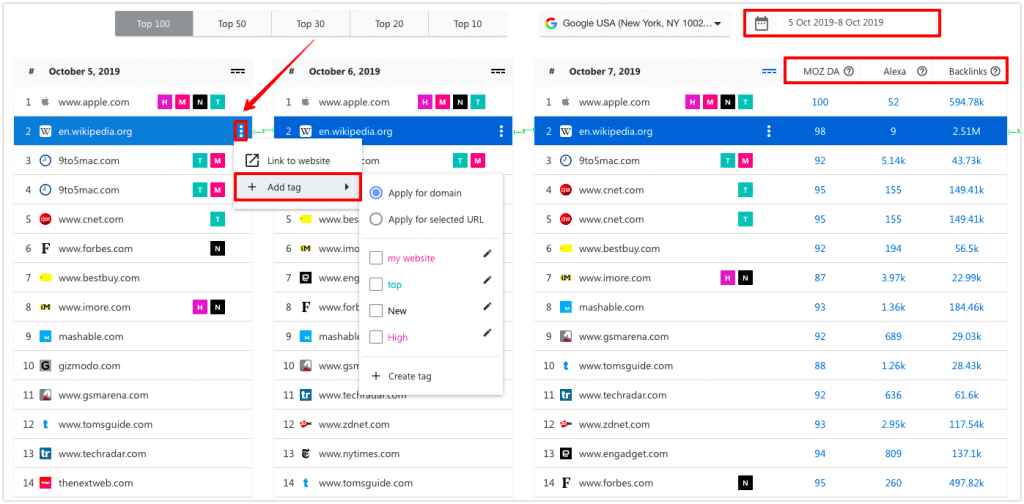This screenshot has height=504, width=1024.
Task: Click the 184.46k backlinks value for mashable.com
Action: coord(968,307)
